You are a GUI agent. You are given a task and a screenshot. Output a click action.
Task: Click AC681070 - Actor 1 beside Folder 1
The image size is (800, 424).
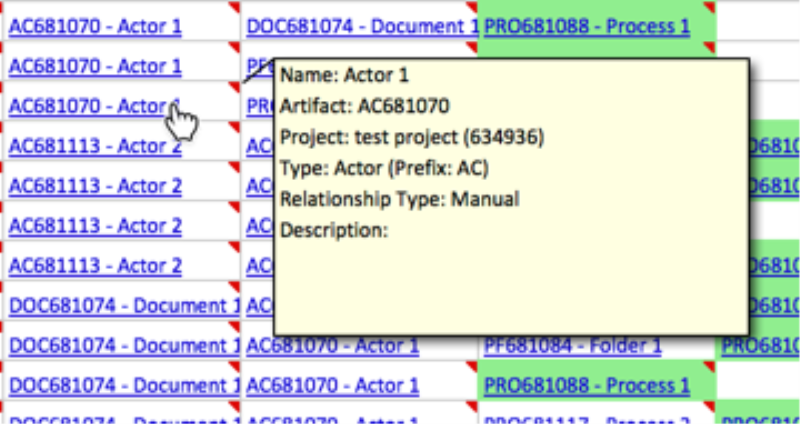coord(332,346)
